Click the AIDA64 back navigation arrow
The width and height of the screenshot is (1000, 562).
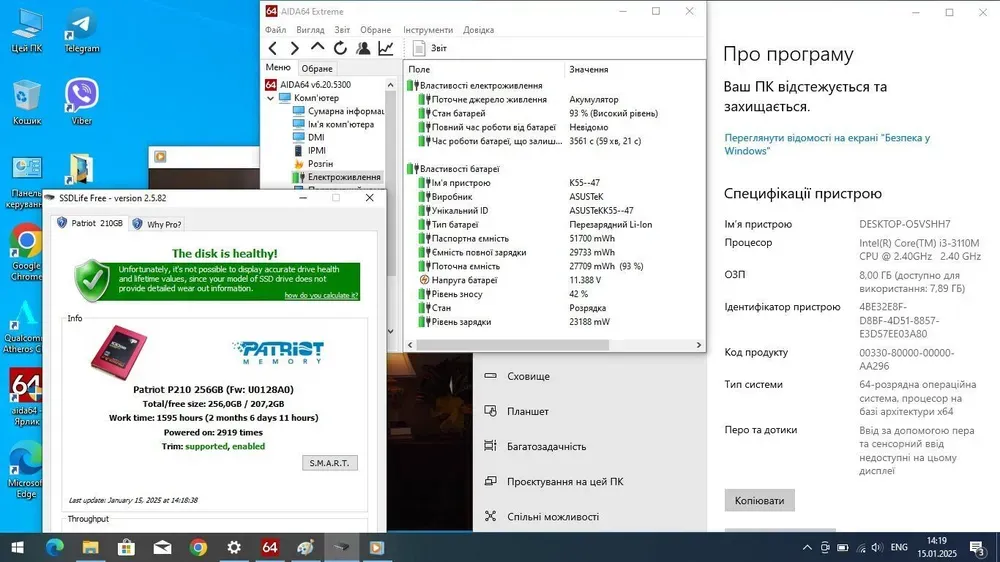click(x=273, y=48)
